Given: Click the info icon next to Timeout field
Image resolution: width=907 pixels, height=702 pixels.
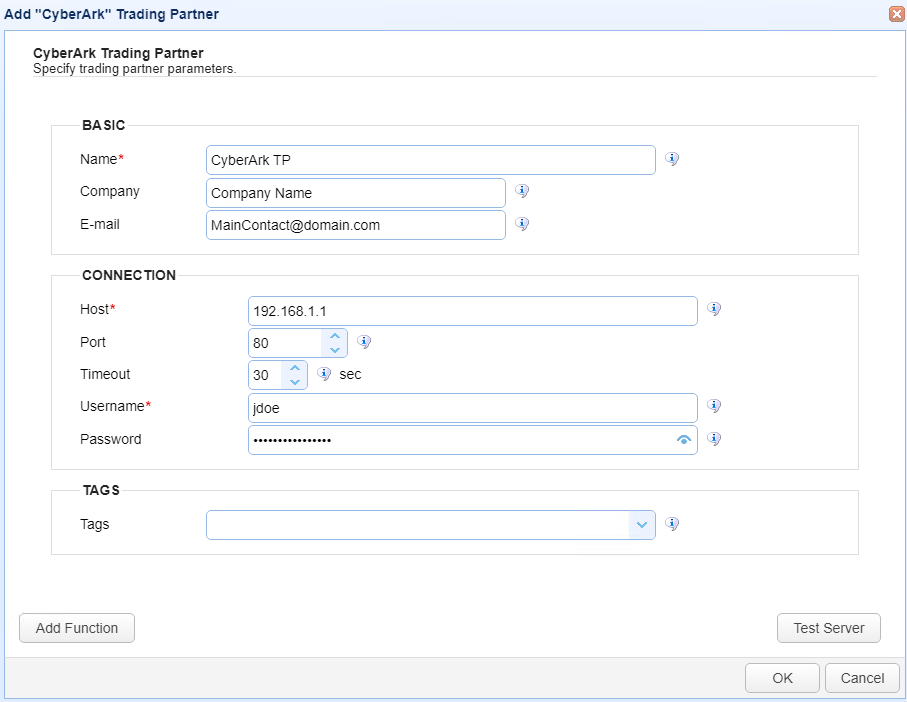Looking at the screenshot, I should pyautogui.click(x=324, y=374).
